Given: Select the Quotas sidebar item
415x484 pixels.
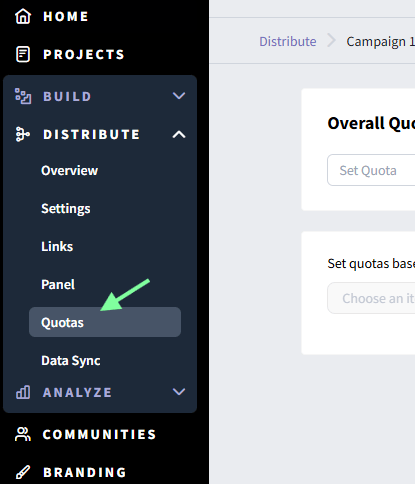Looking at the screenshot, I should [105, 322].
